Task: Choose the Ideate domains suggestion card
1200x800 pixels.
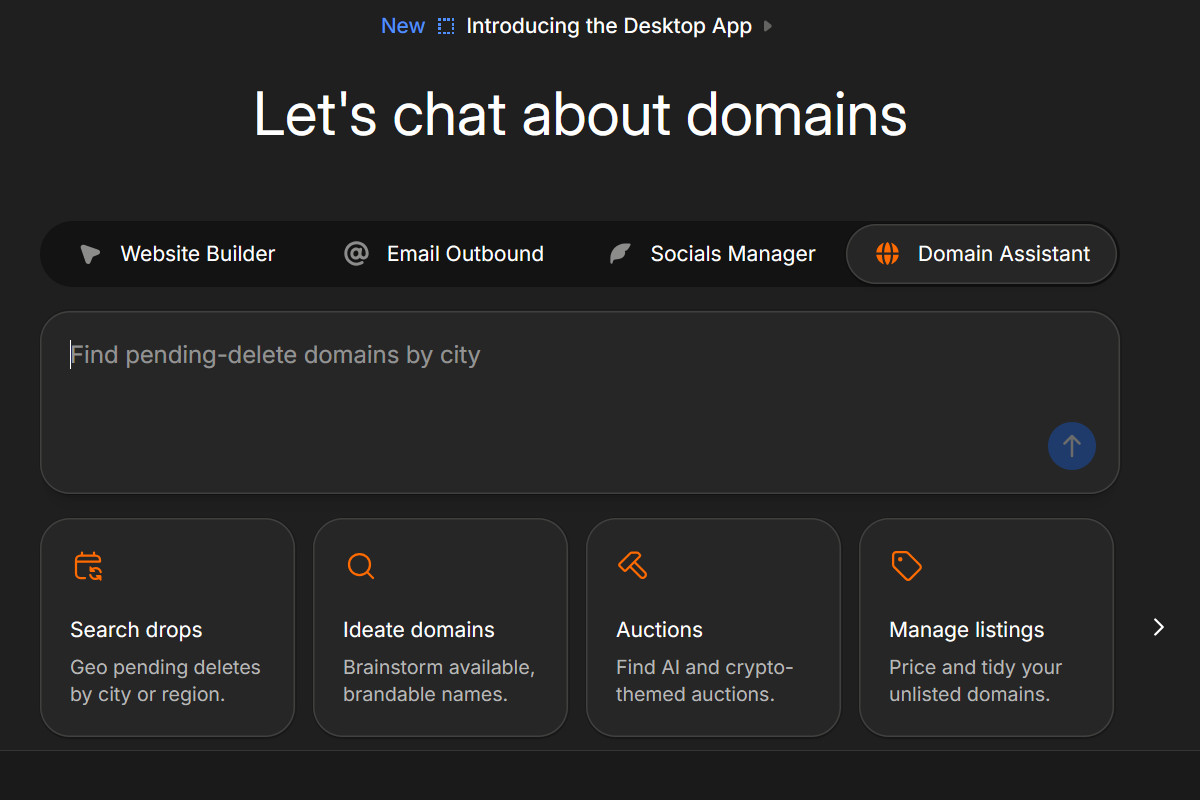Action: click(x=441, y=627)
